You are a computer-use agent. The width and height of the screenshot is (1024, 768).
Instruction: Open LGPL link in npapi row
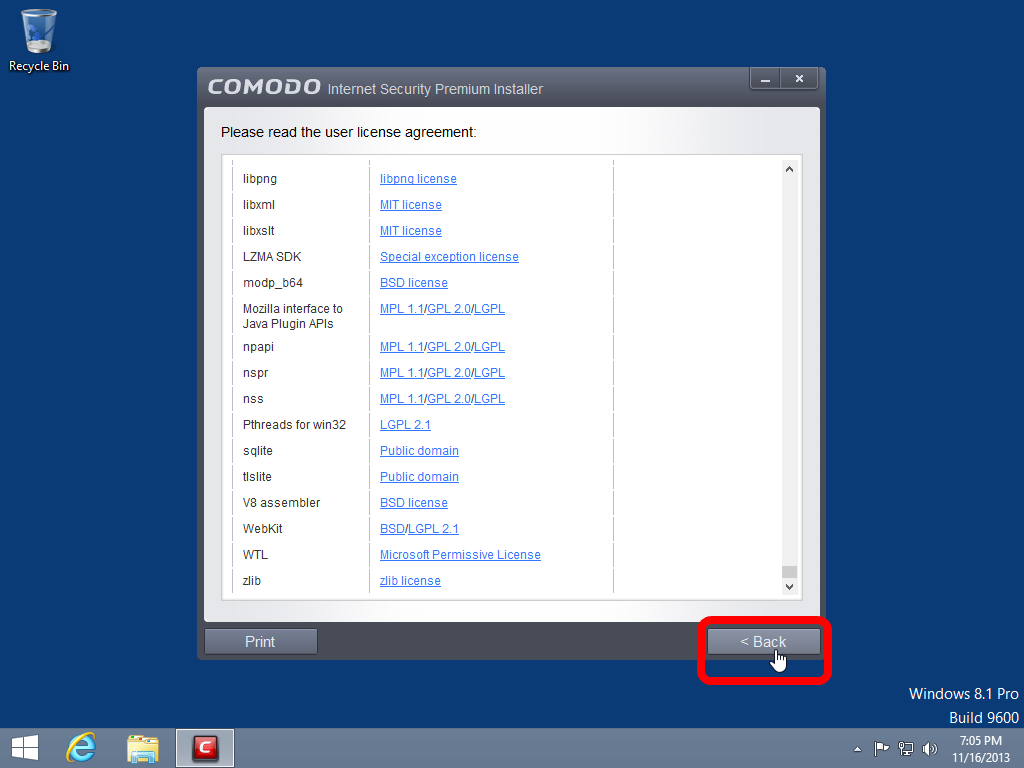tap(489, 347)
